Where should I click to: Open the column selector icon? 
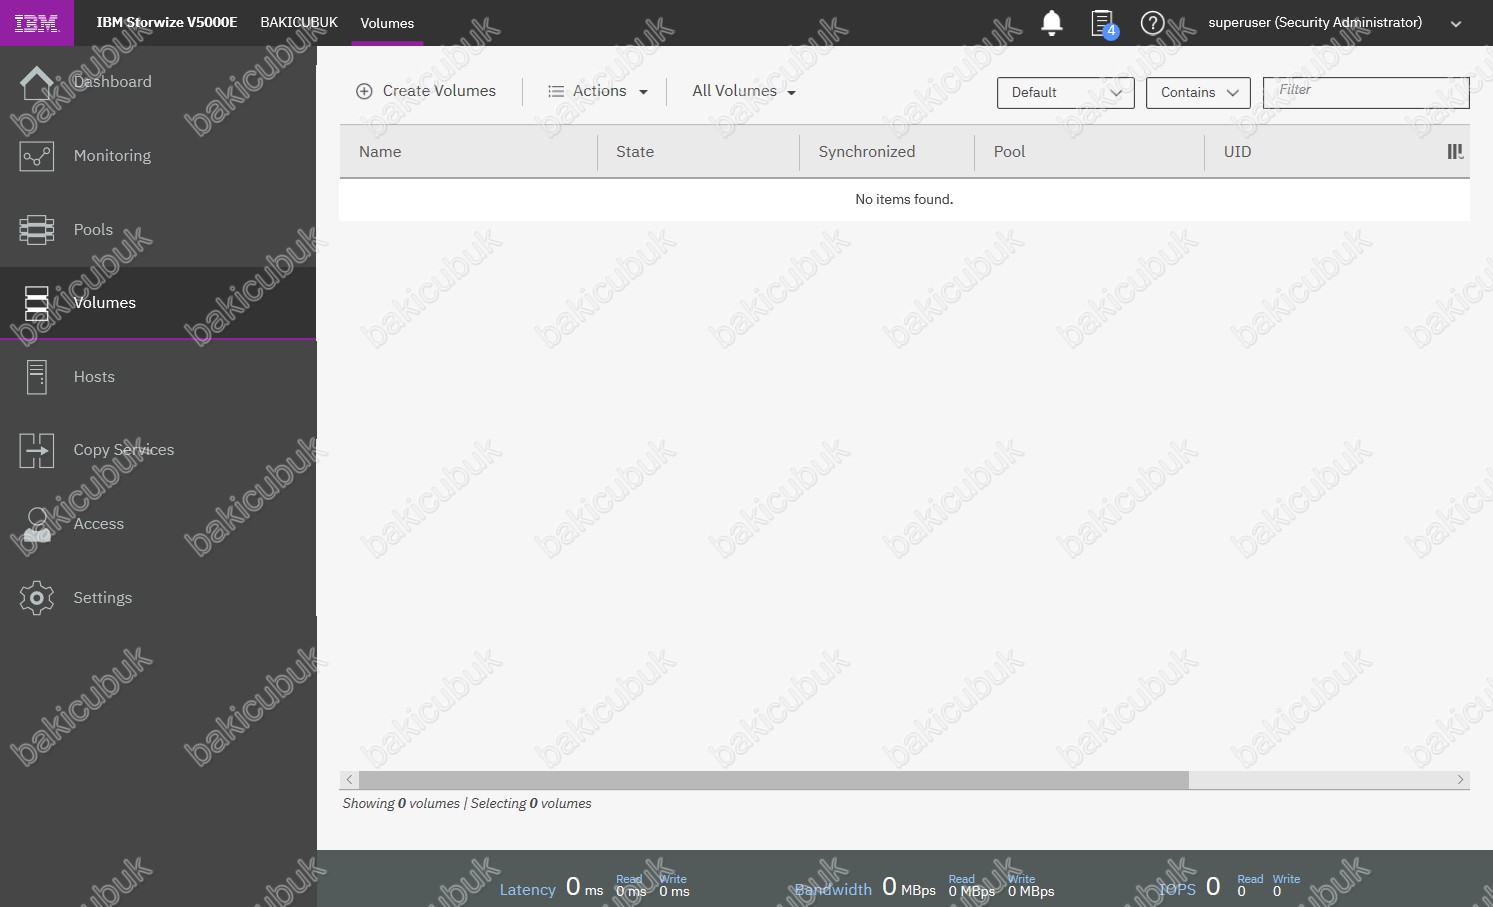pyautogui.click(x=1455, y=152)
